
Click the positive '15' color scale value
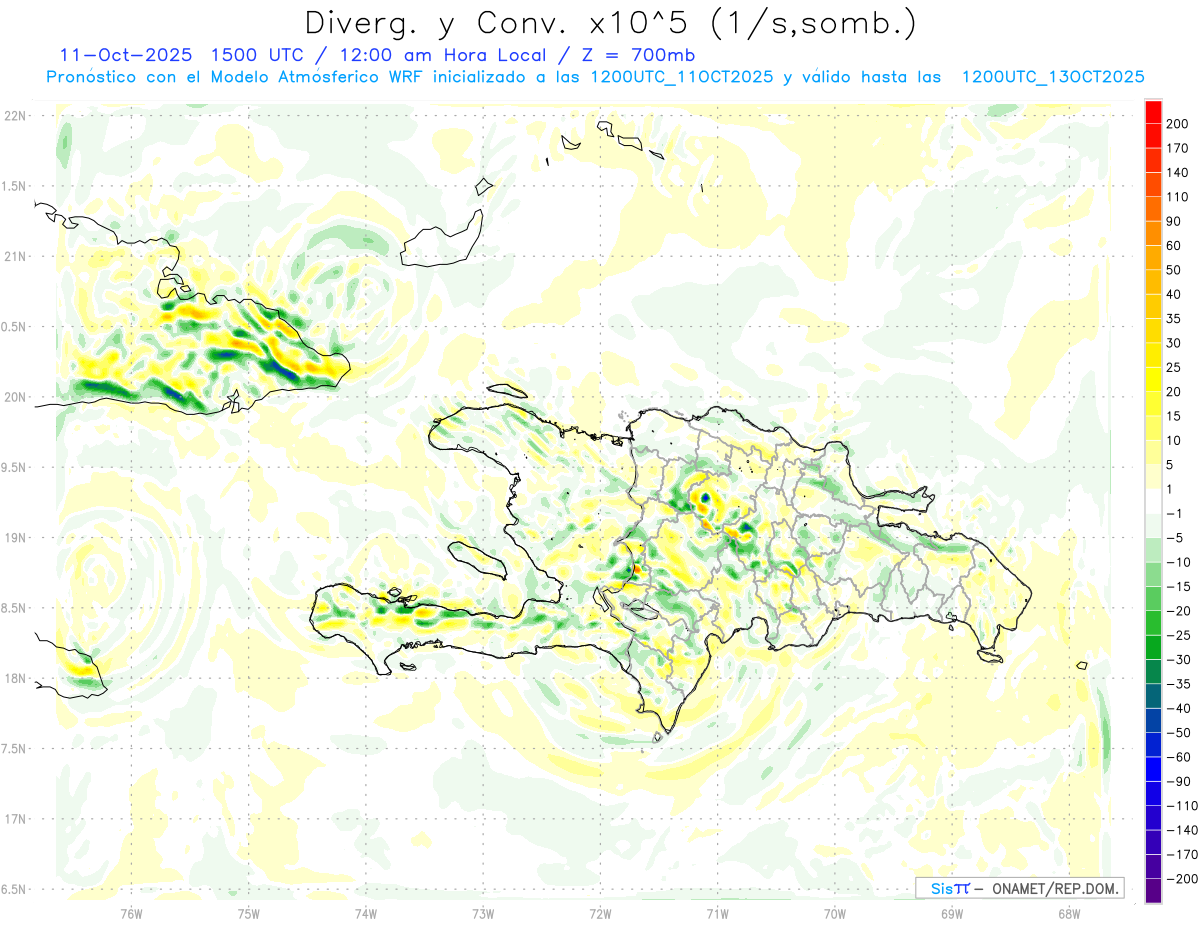coord(1176,416)
